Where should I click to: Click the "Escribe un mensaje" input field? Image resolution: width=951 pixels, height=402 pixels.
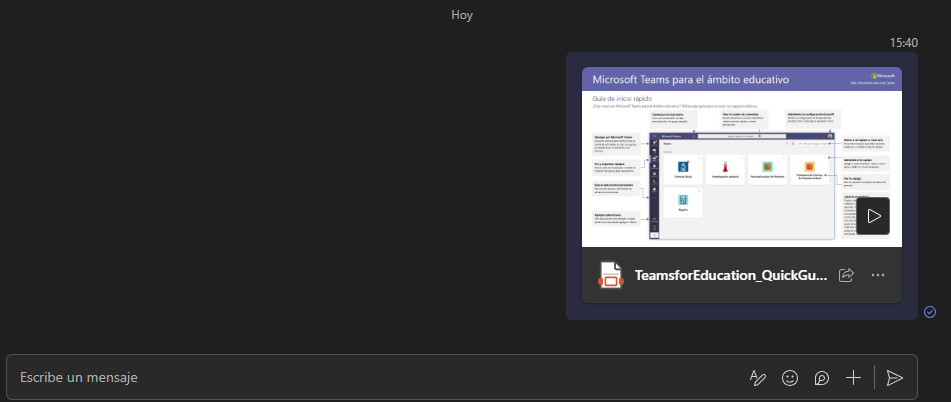tap(370, 377)
